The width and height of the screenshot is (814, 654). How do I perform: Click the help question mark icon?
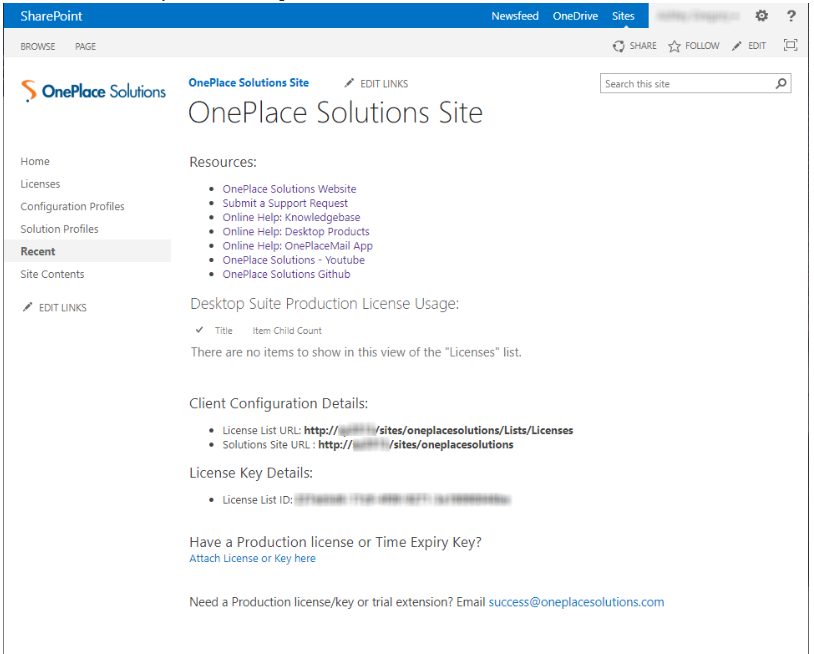pyautogui.click(x=791, y=16)
